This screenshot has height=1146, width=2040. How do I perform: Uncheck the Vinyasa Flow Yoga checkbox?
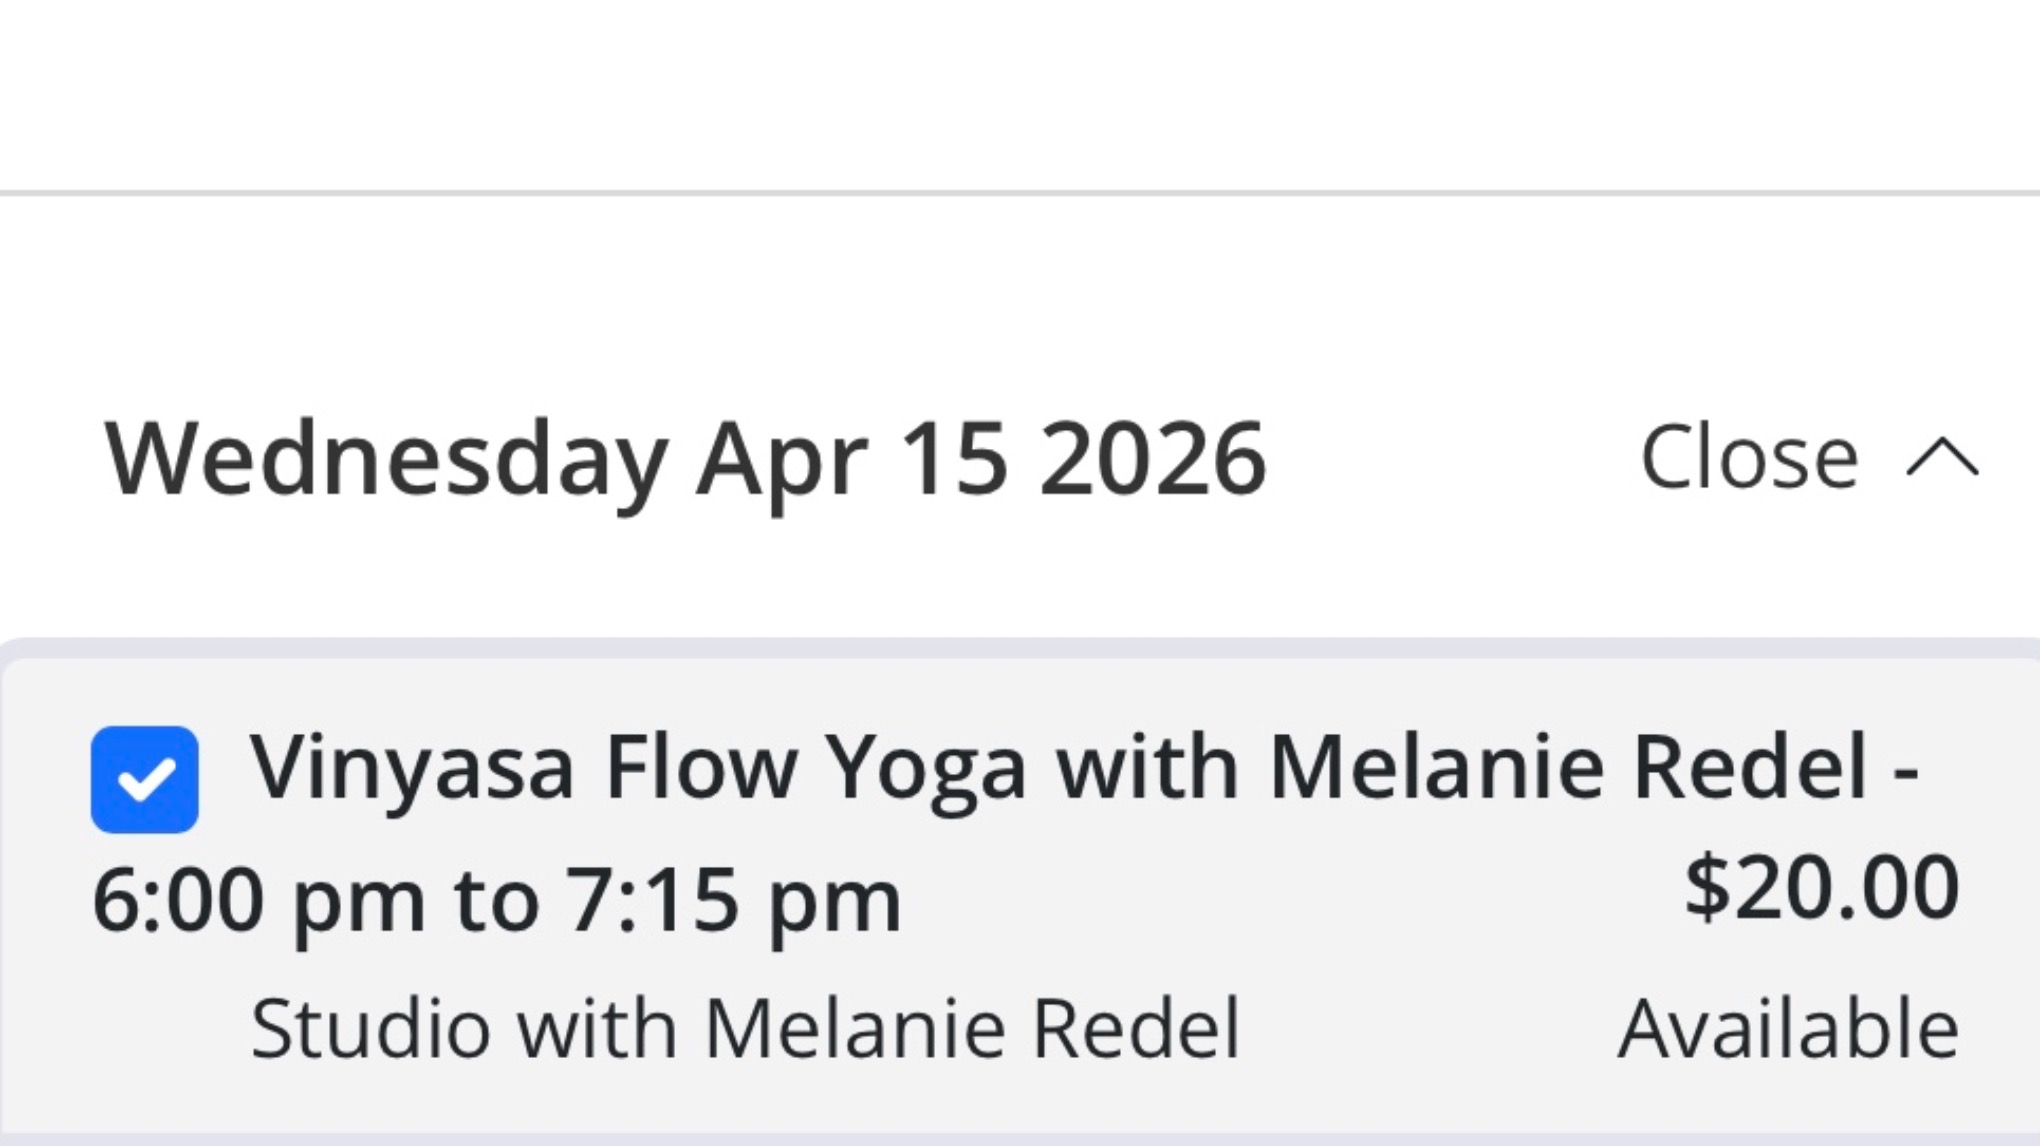(x=145, y=780)
